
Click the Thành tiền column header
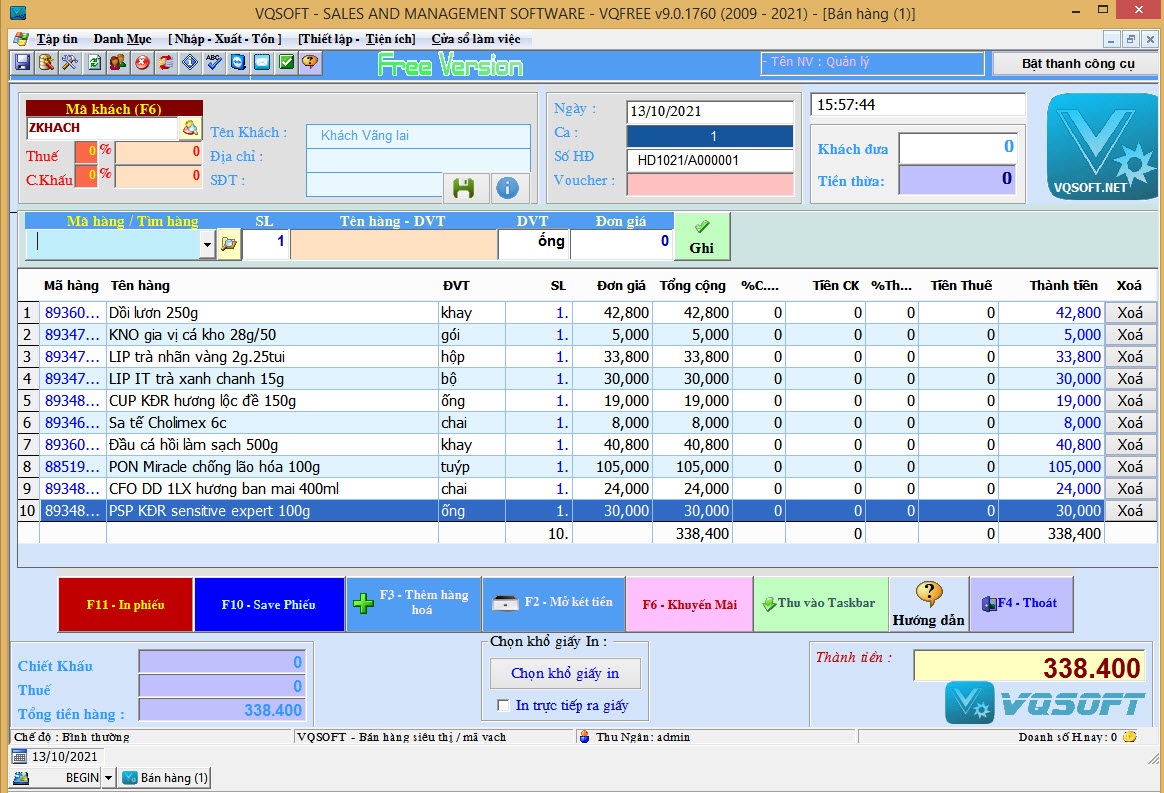(x=1063, y=286)
